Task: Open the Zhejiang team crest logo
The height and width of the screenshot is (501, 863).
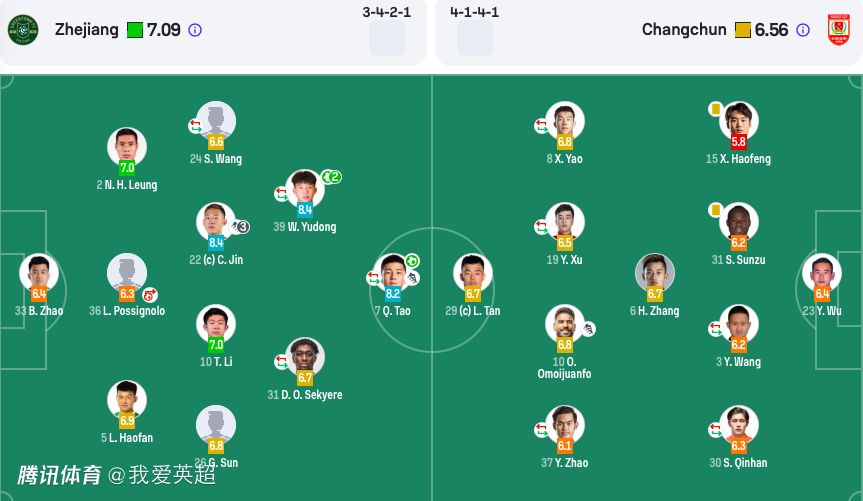Action: (x=23, y=30)
